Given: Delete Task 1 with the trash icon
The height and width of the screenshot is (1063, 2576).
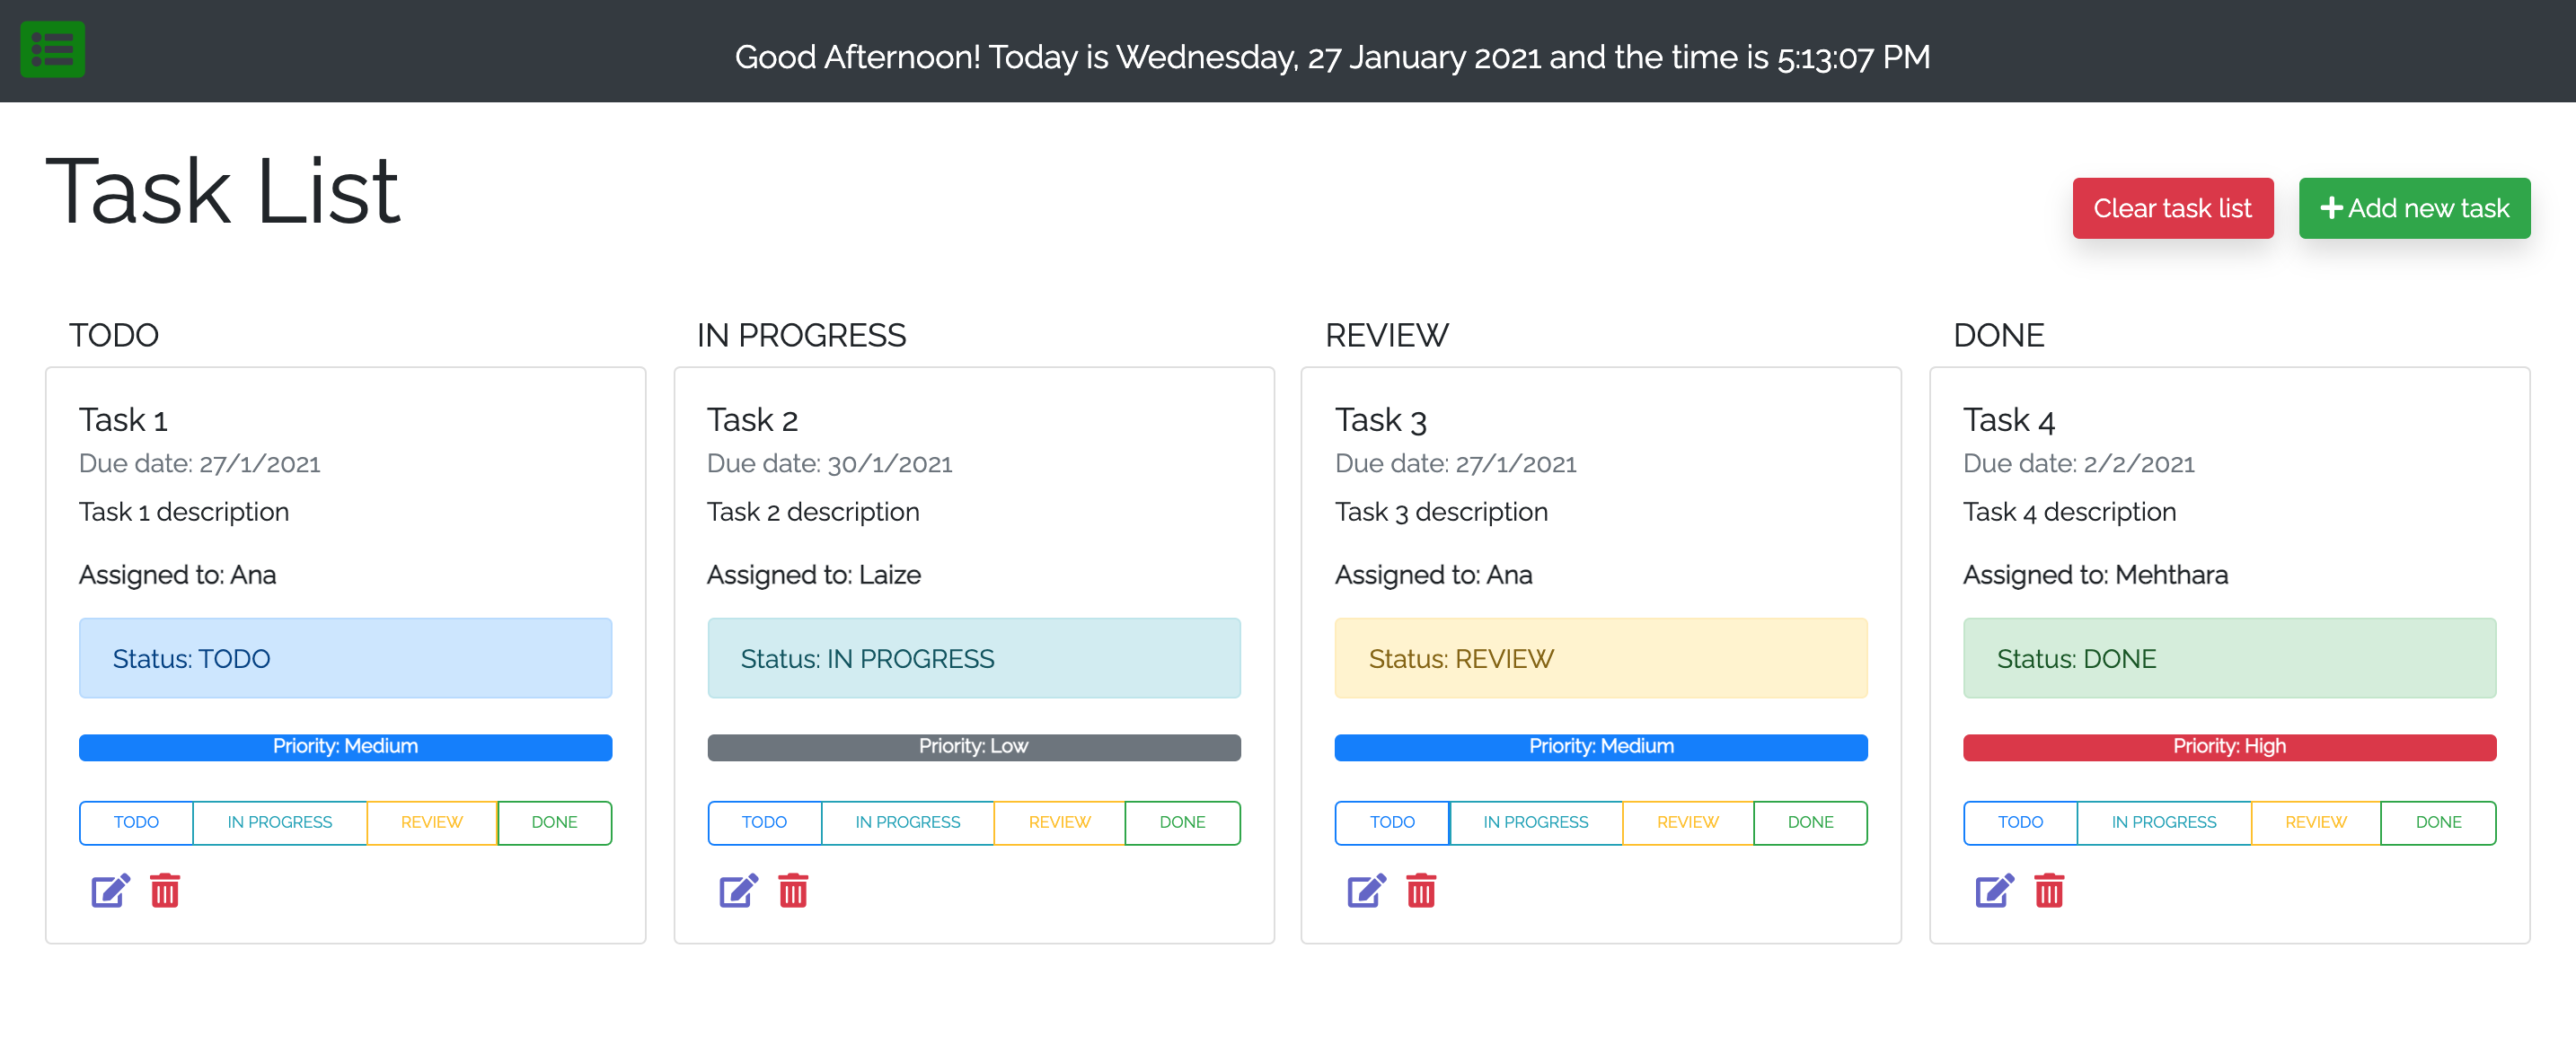Looking at the screenshot, I should point(165,890).
